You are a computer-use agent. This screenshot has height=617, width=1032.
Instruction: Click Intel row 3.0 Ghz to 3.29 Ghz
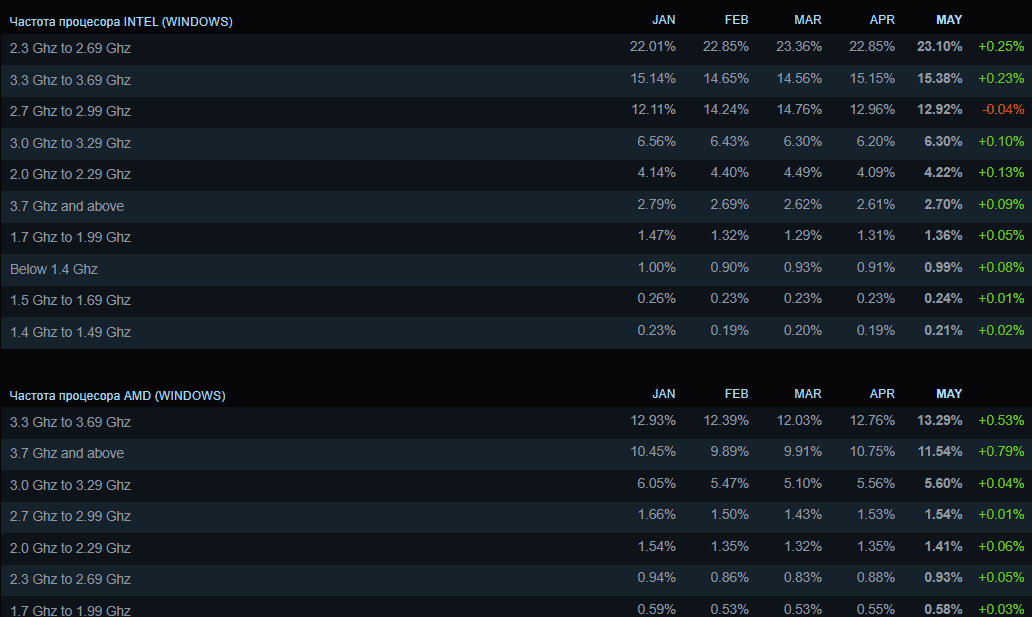pyautogui.click(x=70, y=143)
